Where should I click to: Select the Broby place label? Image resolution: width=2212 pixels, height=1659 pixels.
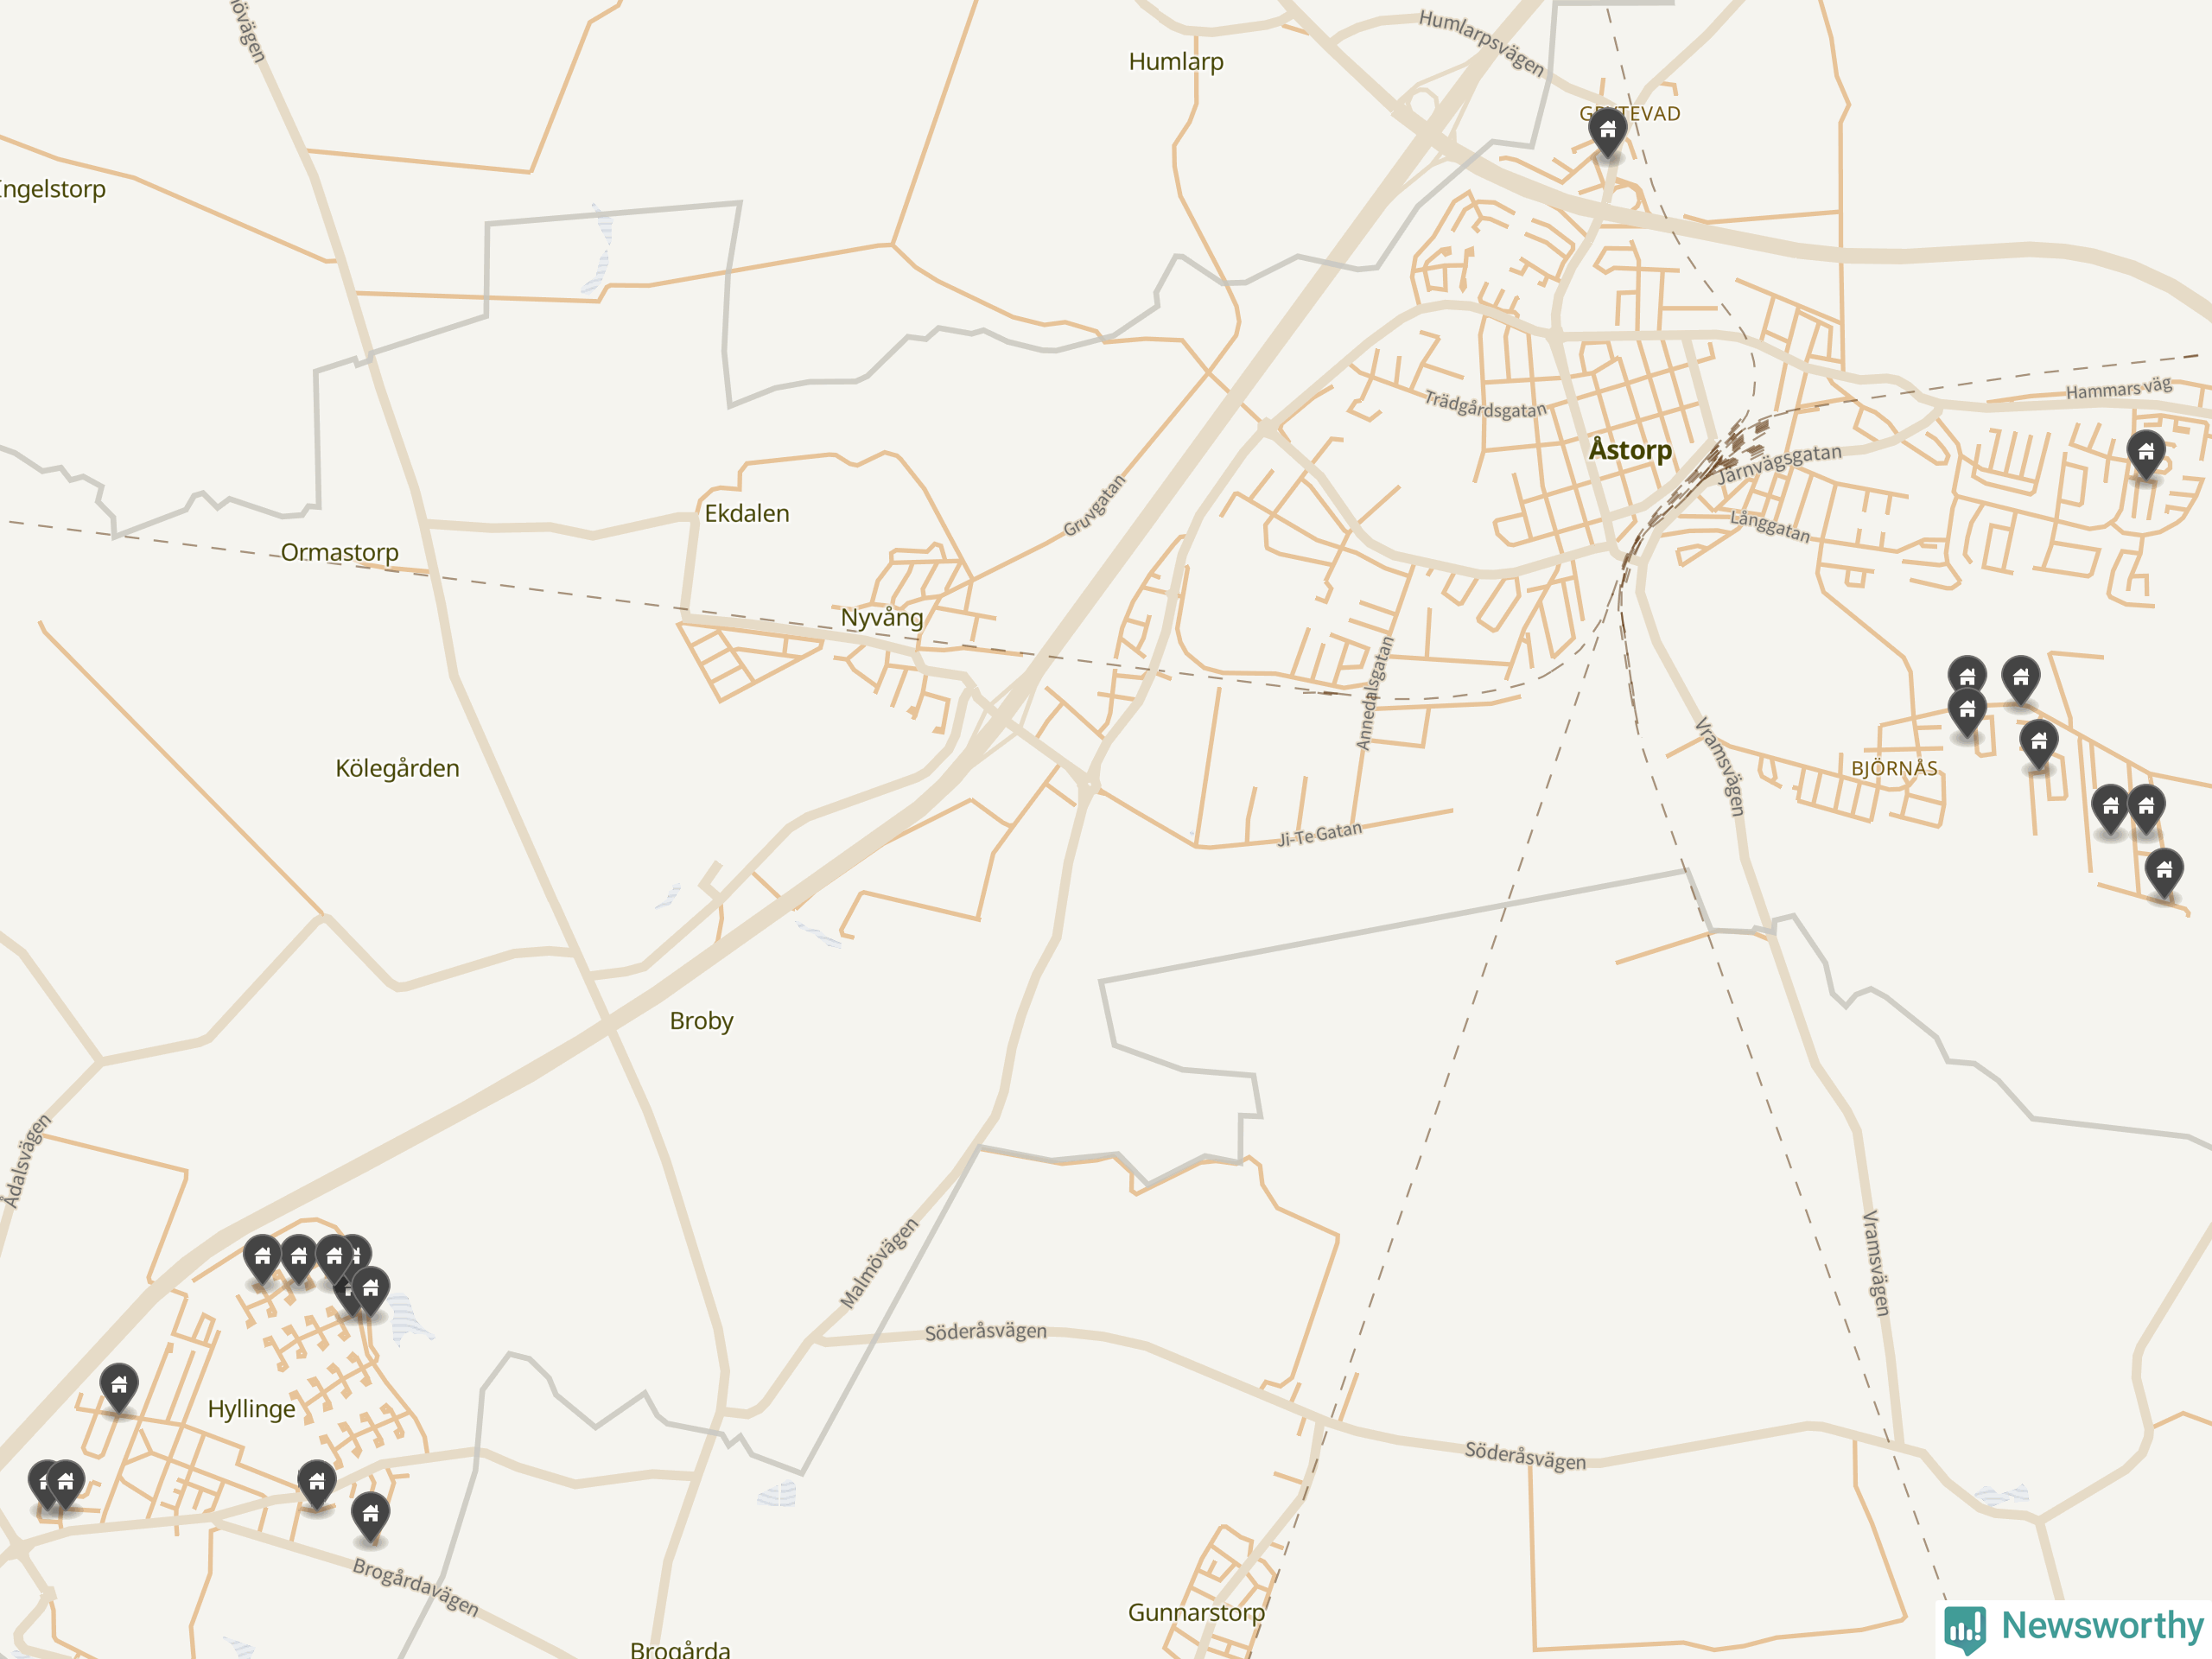click(701, 1021)
